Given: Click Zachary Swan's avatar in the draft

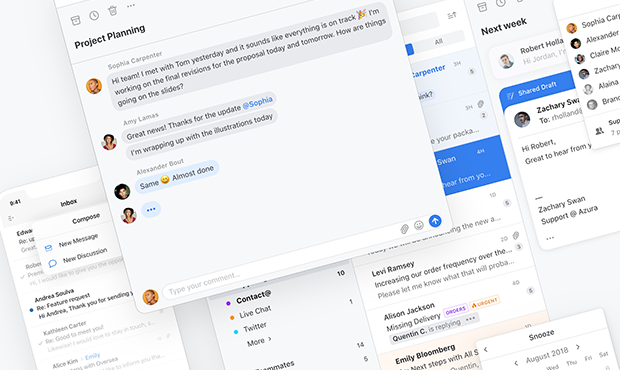Looking at the screenshot, I should click(522, 119).
